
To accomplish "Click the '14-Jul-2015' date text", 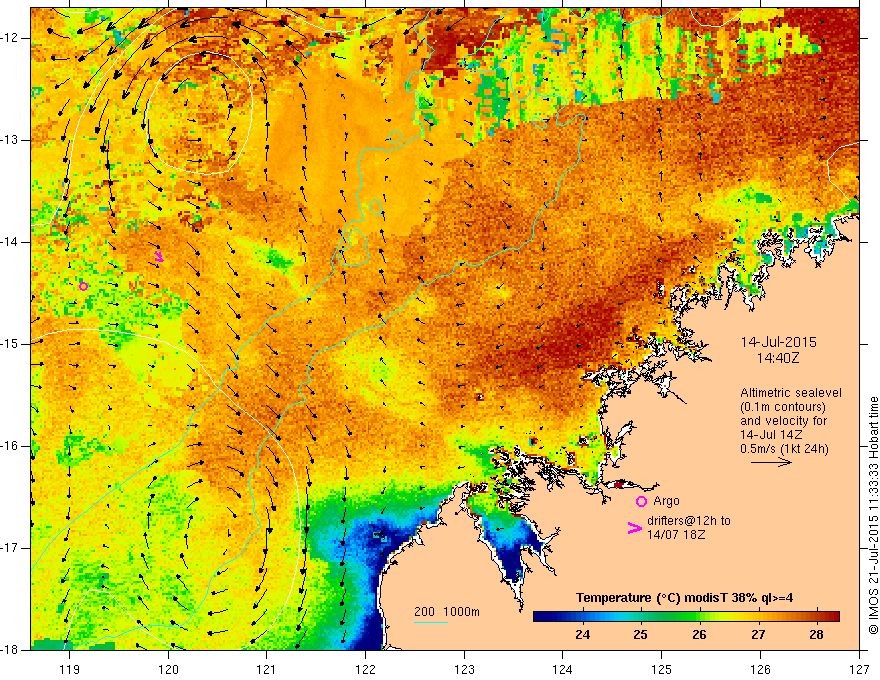I will (778, 342).
